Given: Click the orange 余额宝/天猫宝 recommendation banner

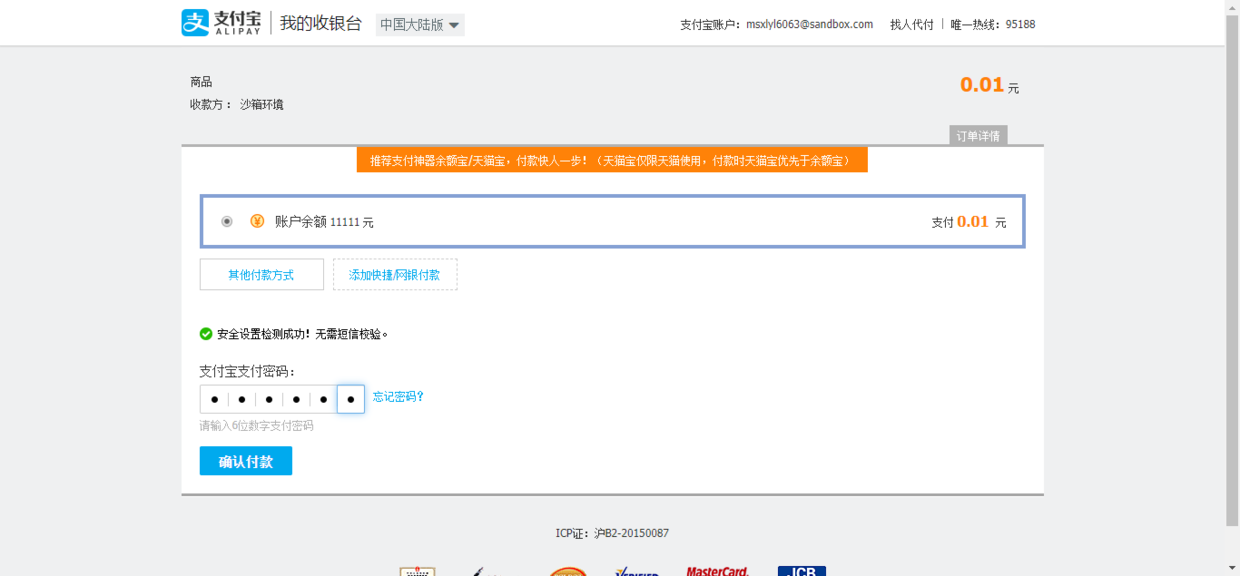Looking at the screenshot, I should (612, 160).
